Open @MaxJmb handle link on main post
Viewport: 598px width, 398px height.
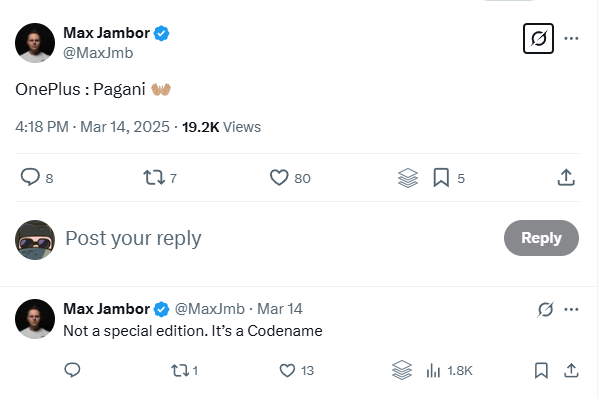[x=98, y=53]
